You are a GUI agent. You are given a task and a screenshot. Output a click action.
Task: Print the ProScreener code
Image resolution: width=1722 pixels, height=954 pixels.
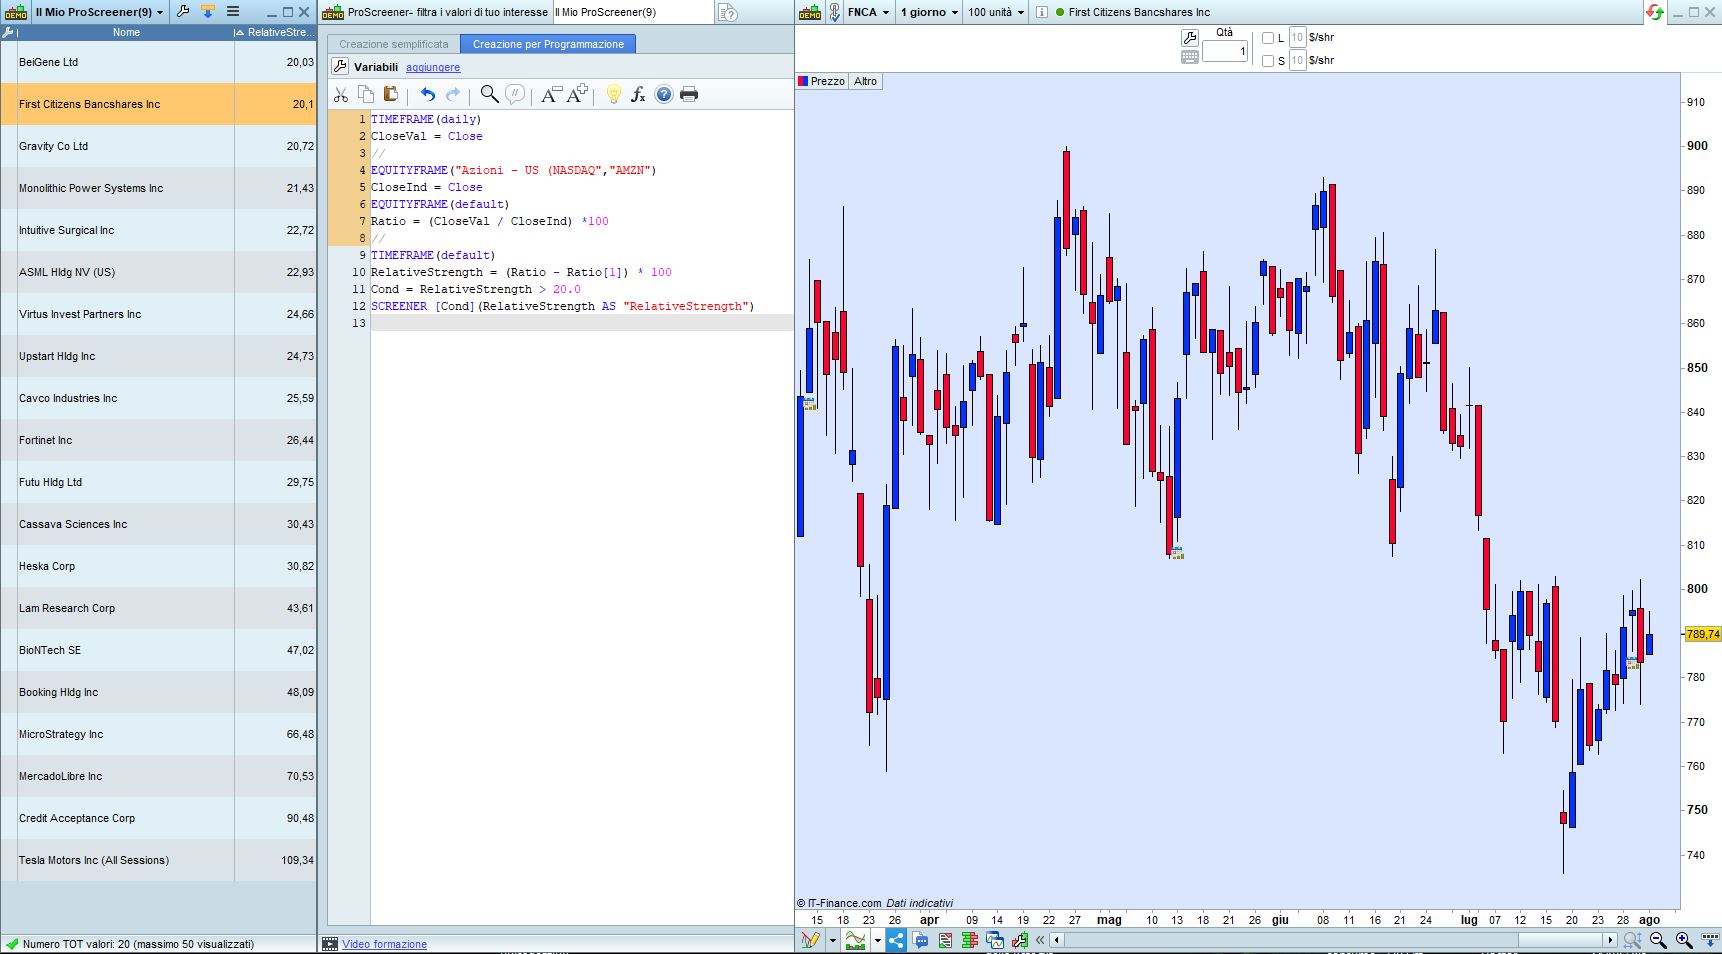(x=689, y=94)
